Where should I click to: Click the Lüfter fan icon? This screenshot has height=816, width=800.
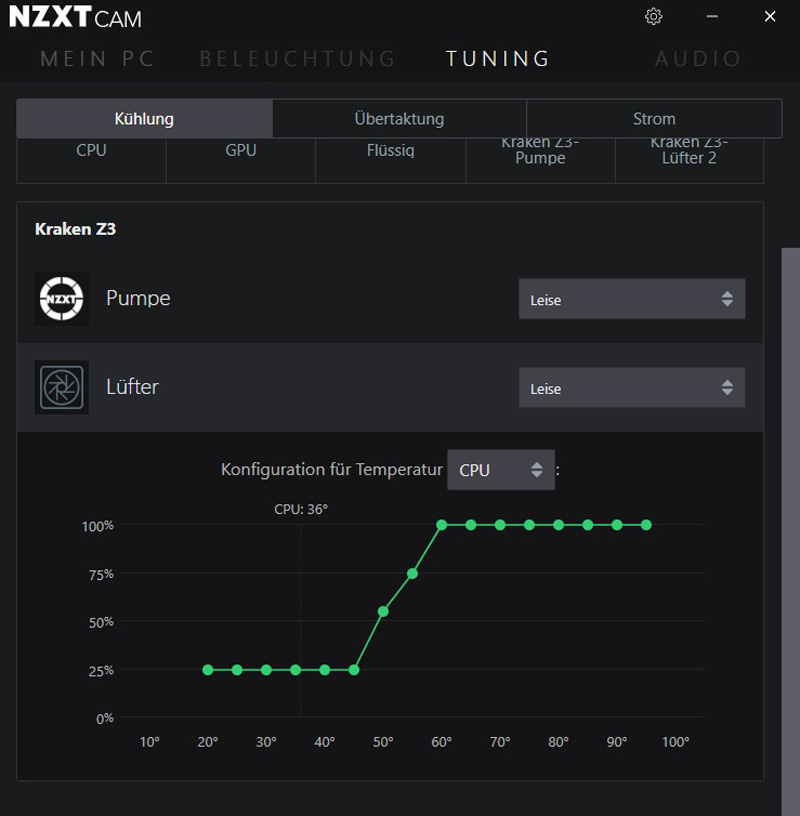tap(61, 387)
